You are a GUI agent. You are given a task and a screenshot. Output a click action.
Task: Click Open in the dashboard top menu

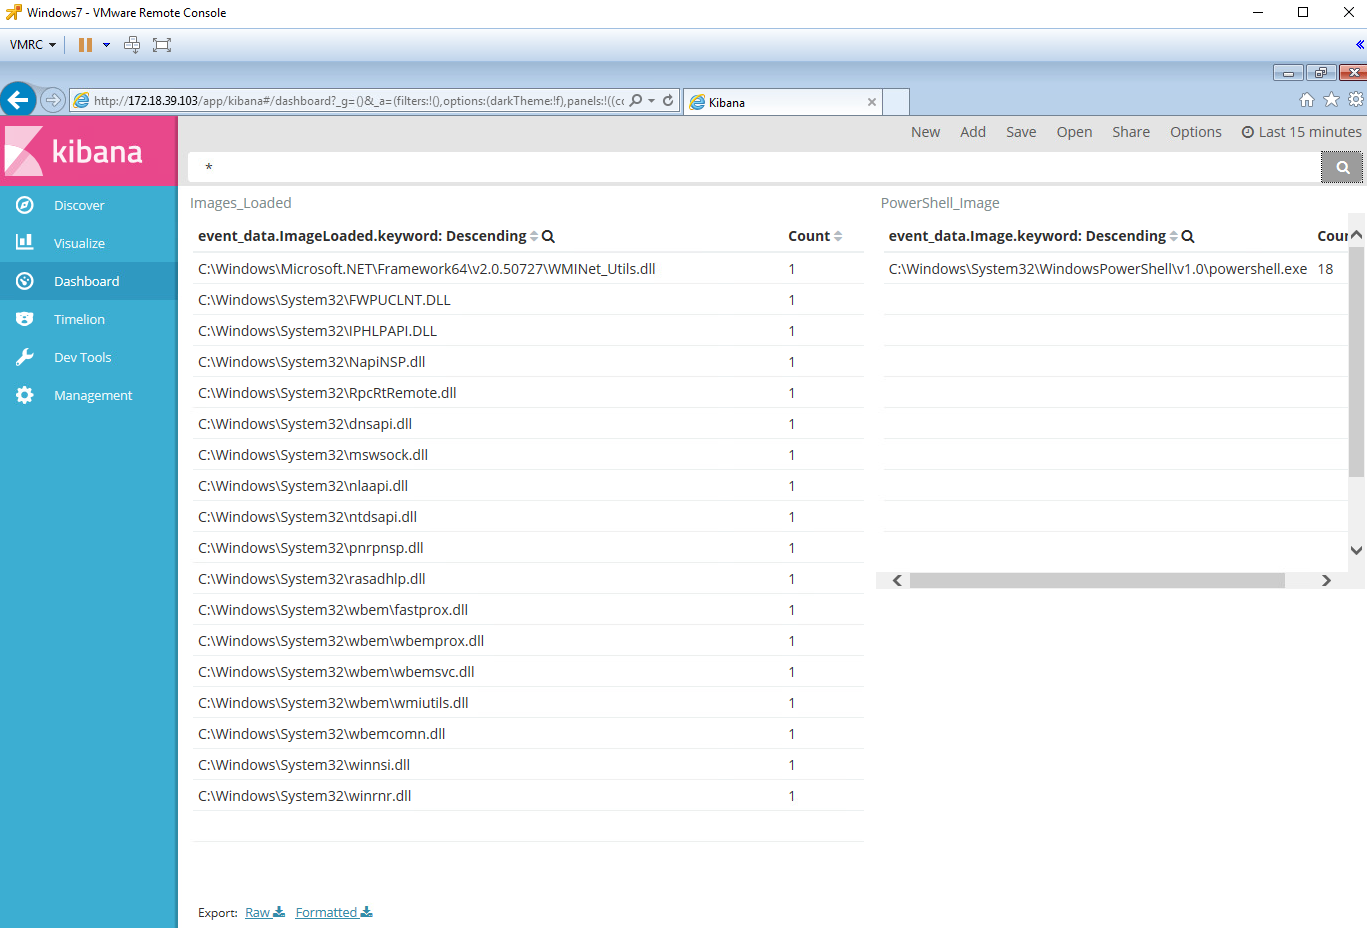click(1075, 132)
